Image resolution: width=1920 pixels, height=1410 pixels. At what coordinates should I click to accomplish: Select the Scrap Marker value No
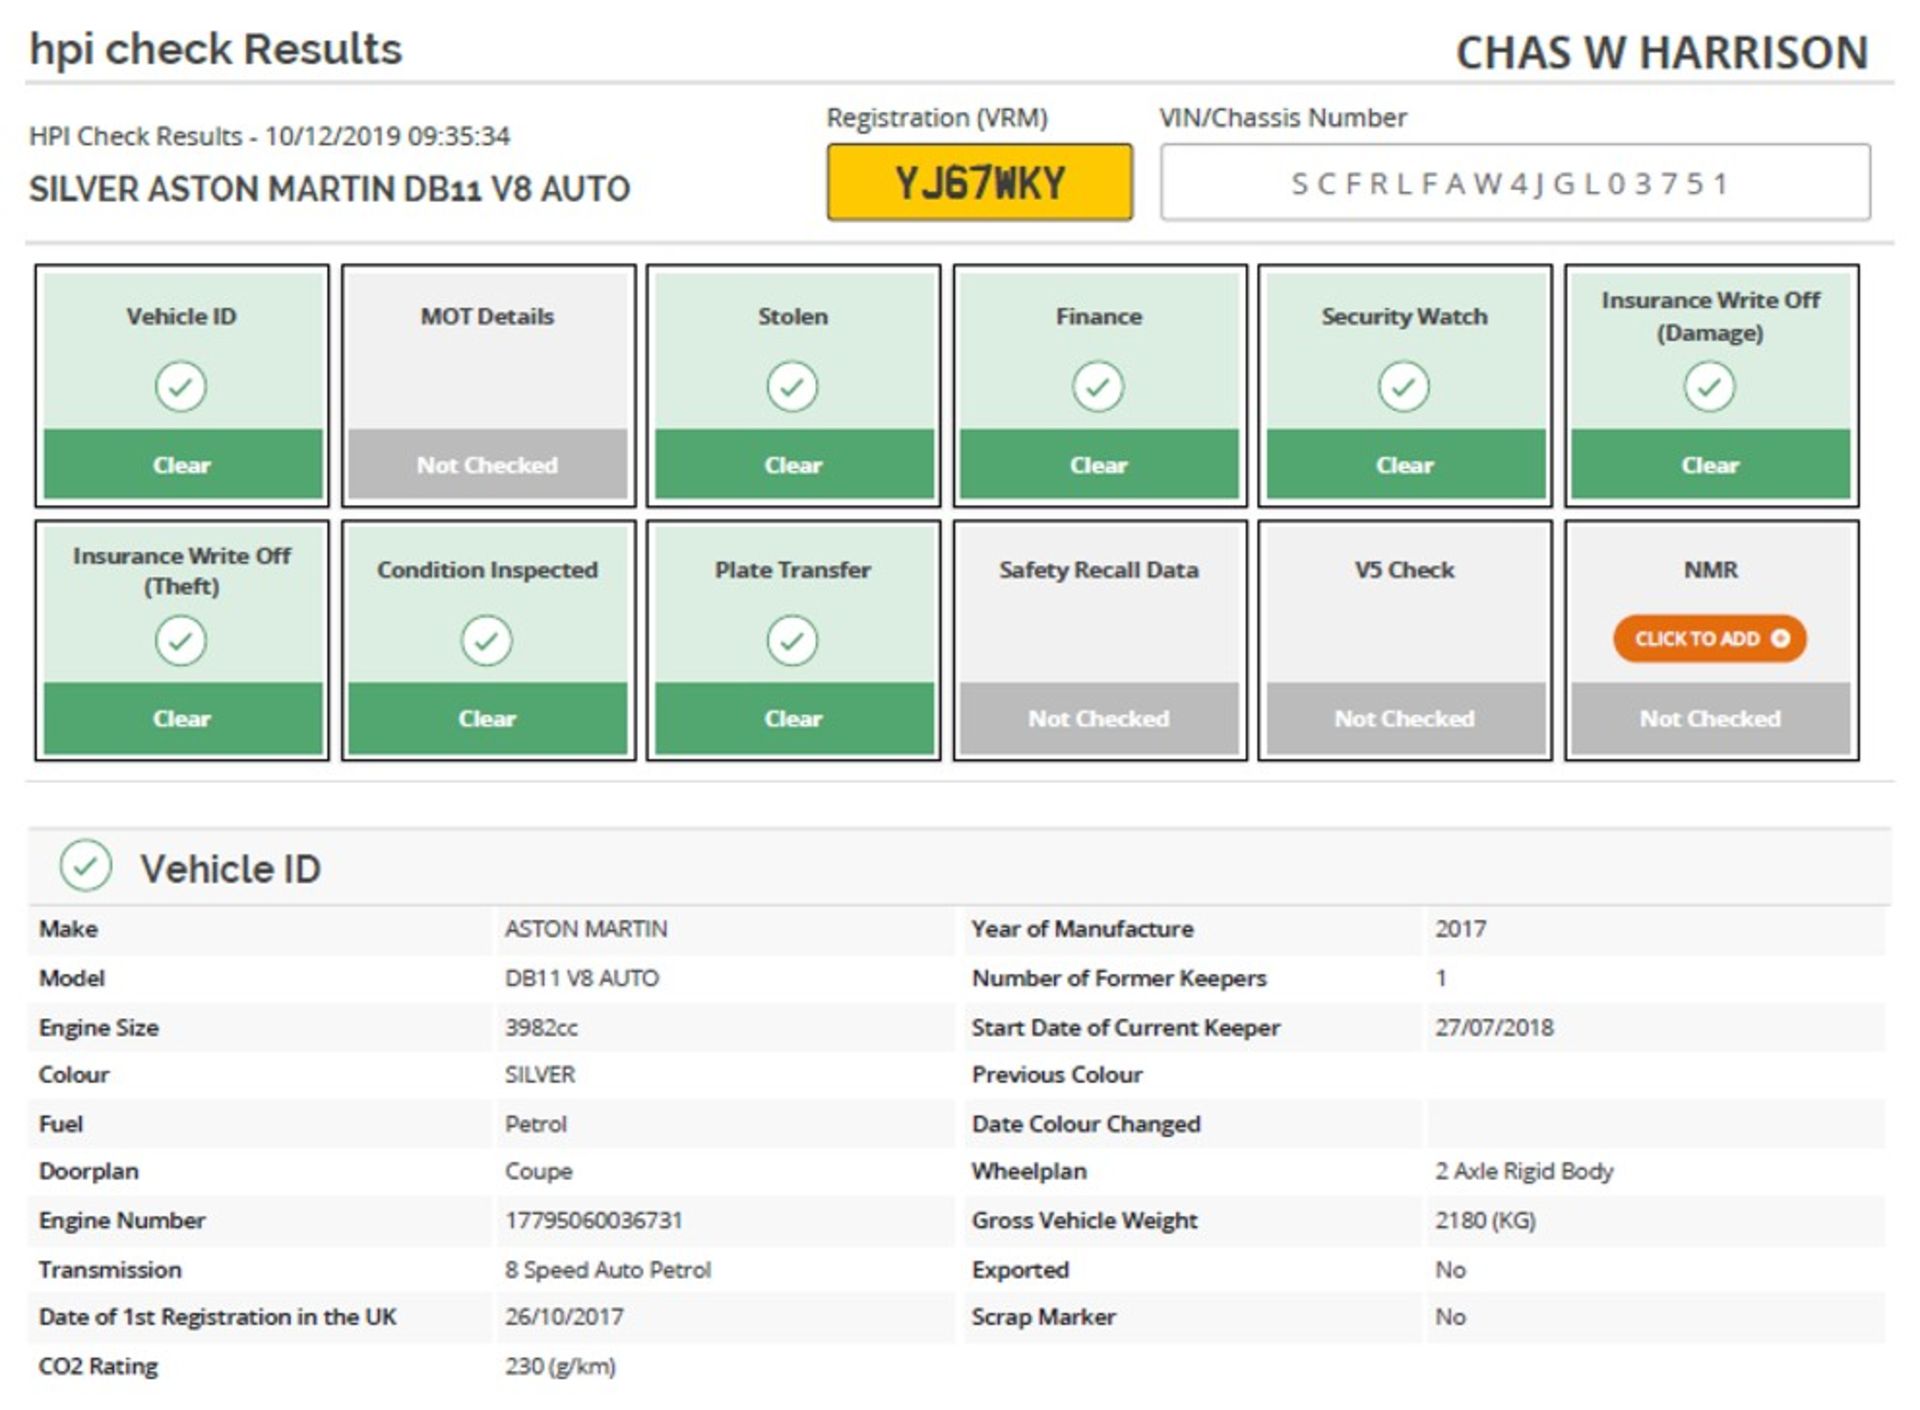[x=1451, y=1317]
